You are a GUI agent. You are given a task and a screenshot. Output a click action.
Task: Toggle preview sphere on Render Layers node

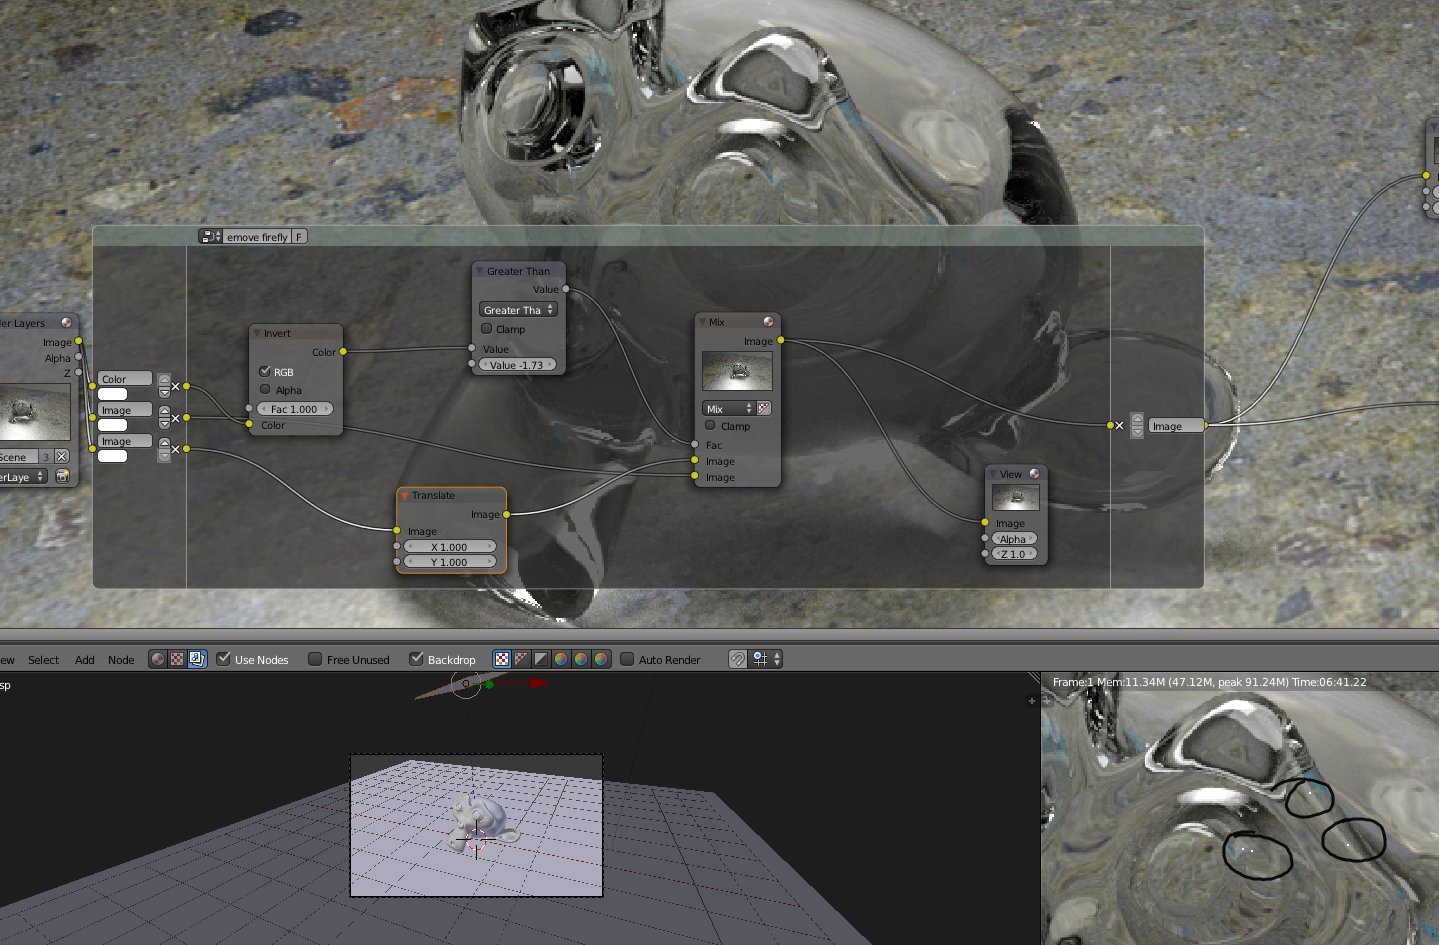[67, 322]
